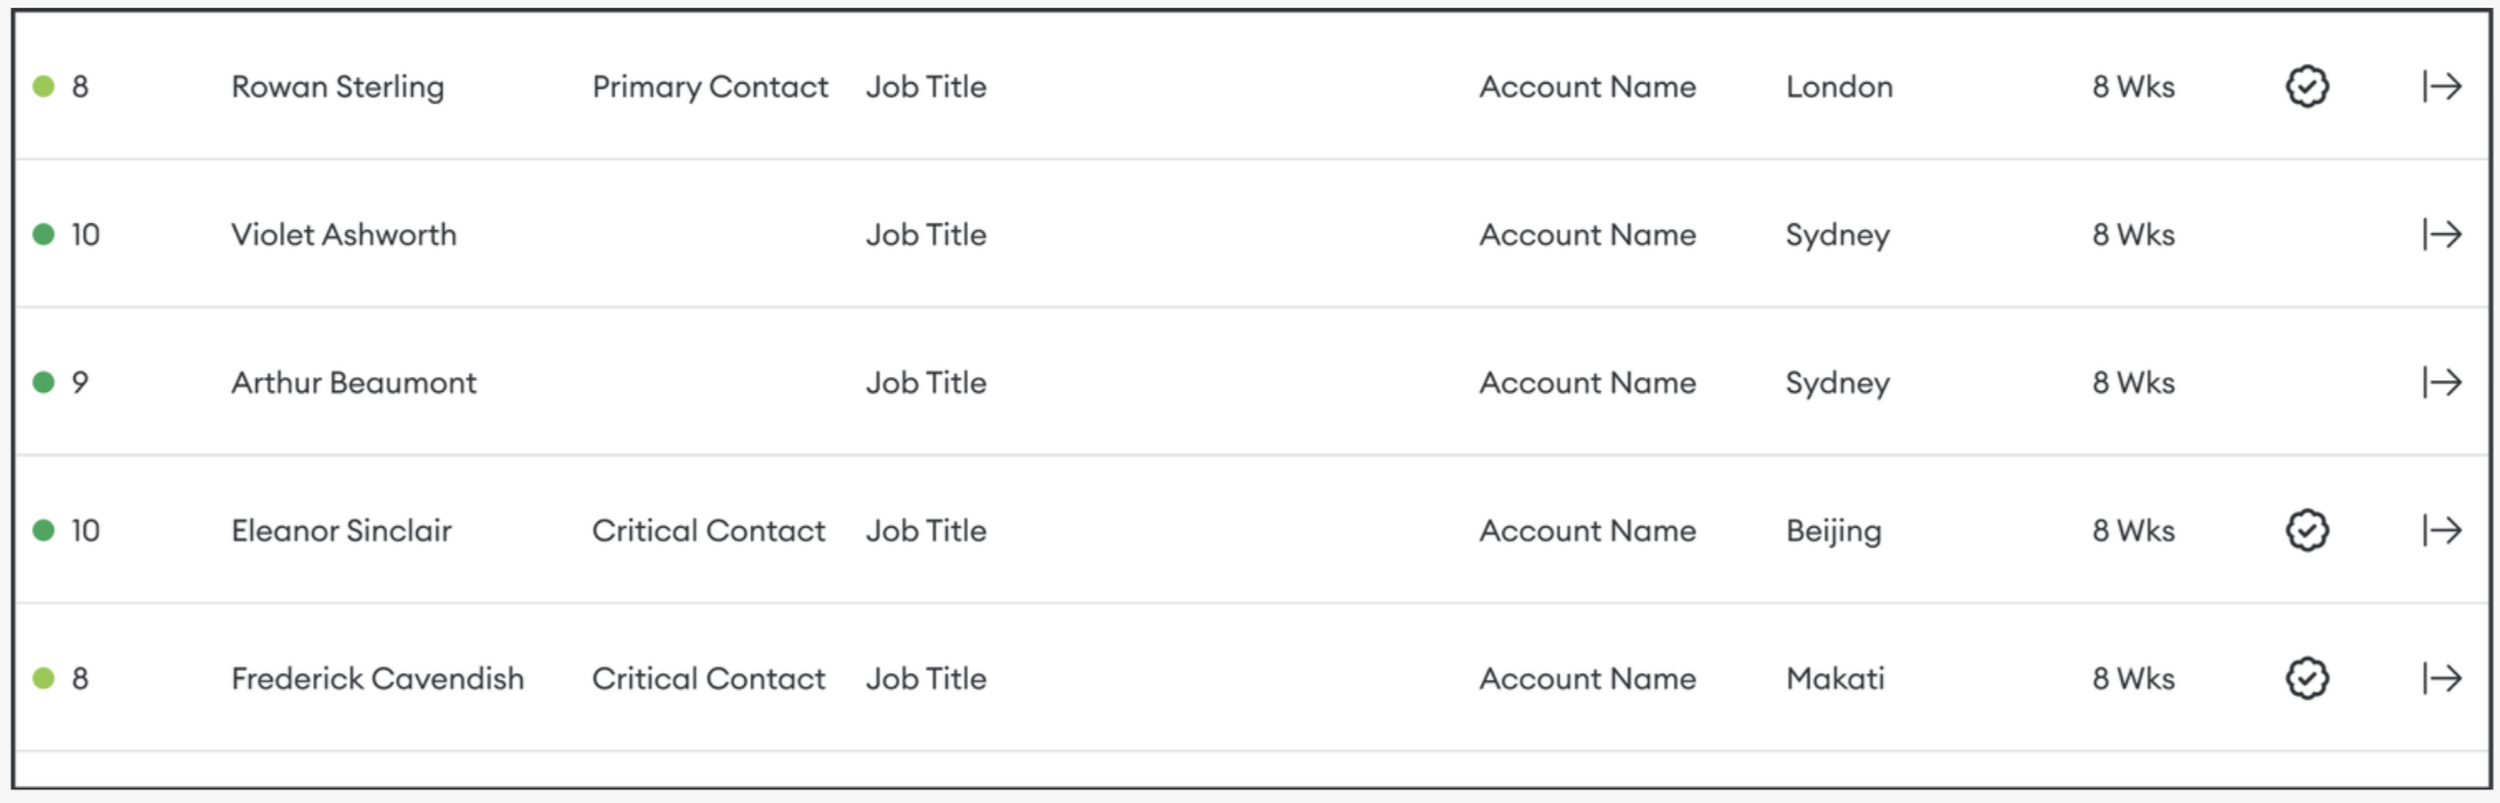This screenshot has width=2500, height=803.
Task: Select the Rowan Sterling contact name
Action: [x=338, y=87]
